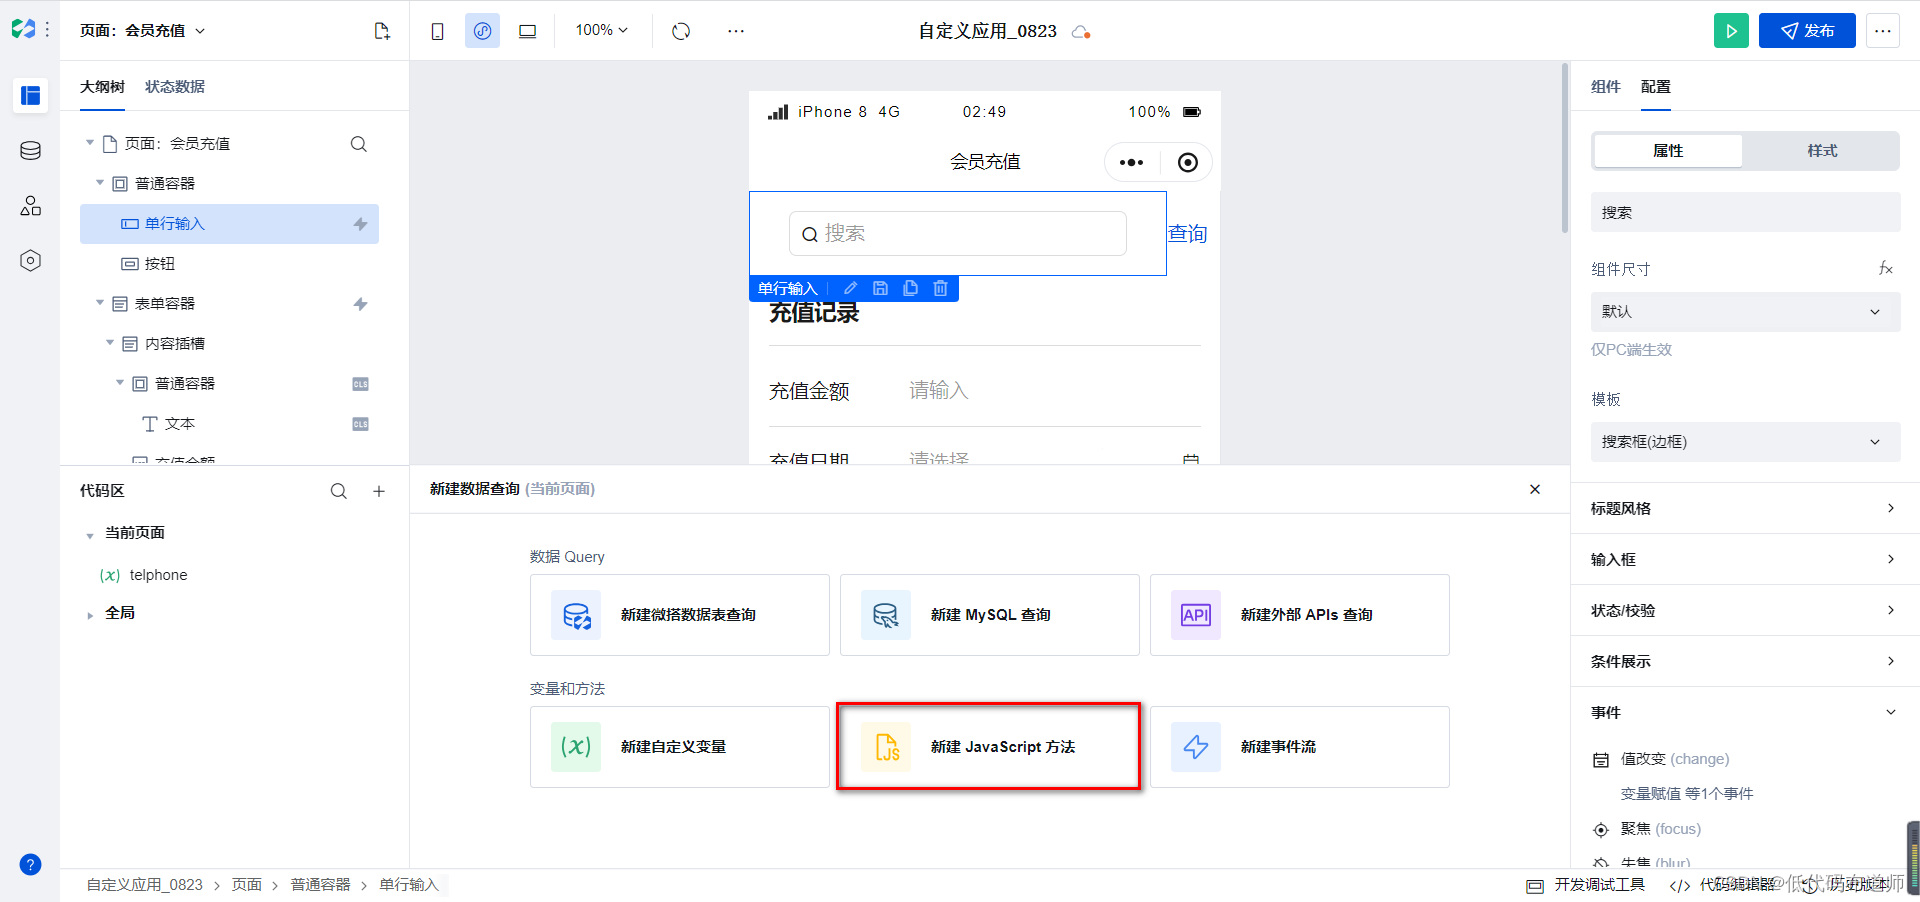Viewport: 1920px width, 902px height.
Task: Create 新建 JavaScript 方法
Action: tap(990, 747)
